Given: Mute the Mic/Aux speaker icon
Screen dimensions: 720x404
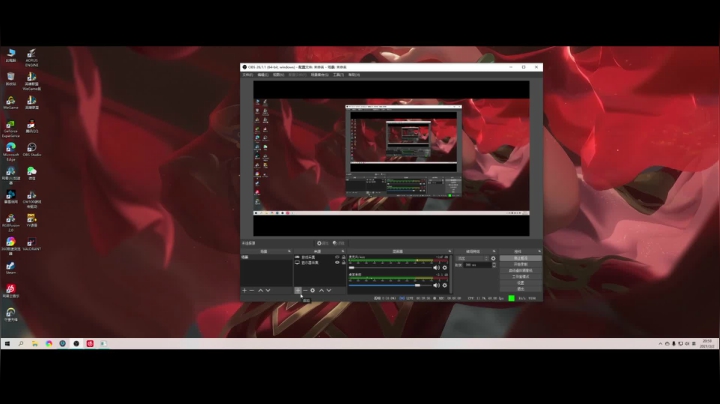Looking at the screenshot, I should click(x=436, y=268).
